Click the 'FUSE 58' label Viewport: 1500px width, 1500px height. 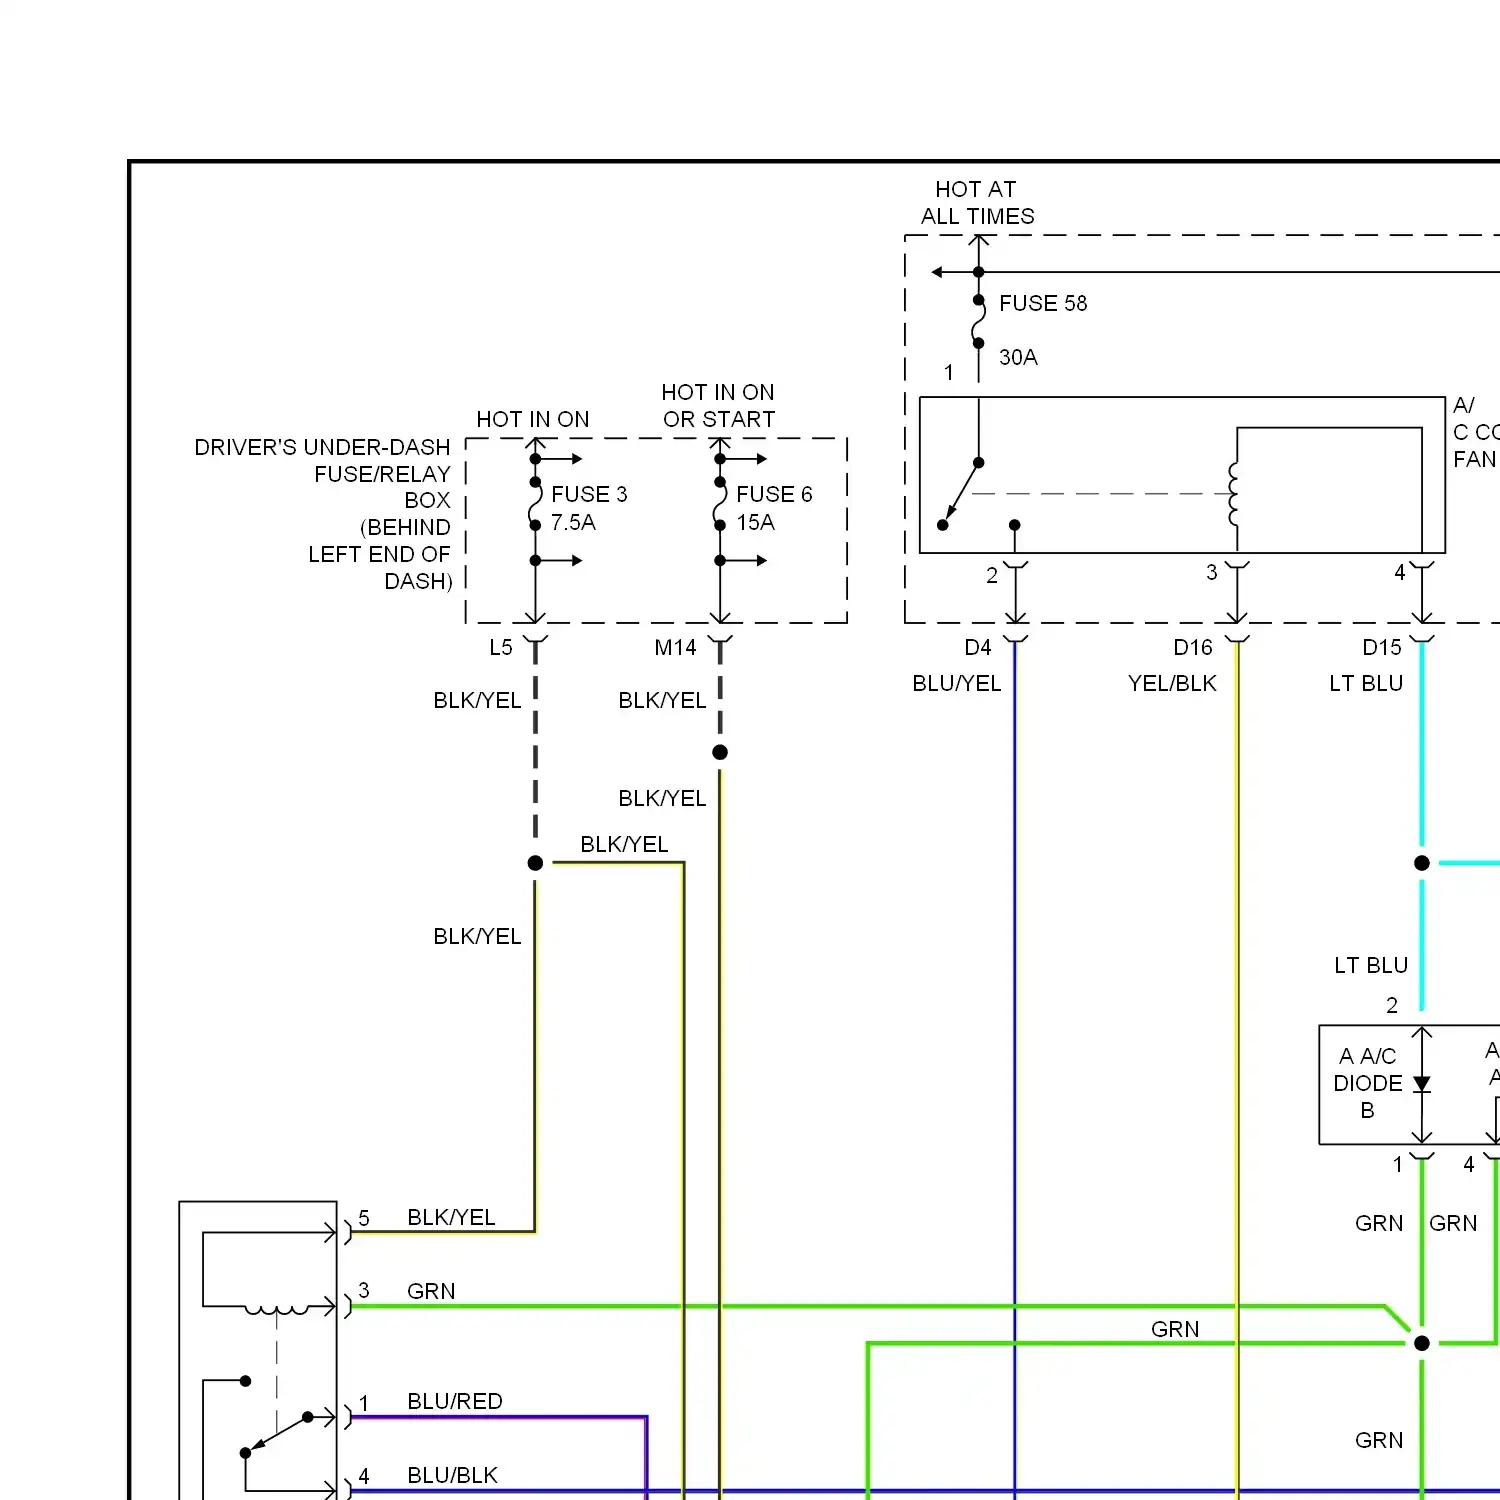[x=1043, y=303]
